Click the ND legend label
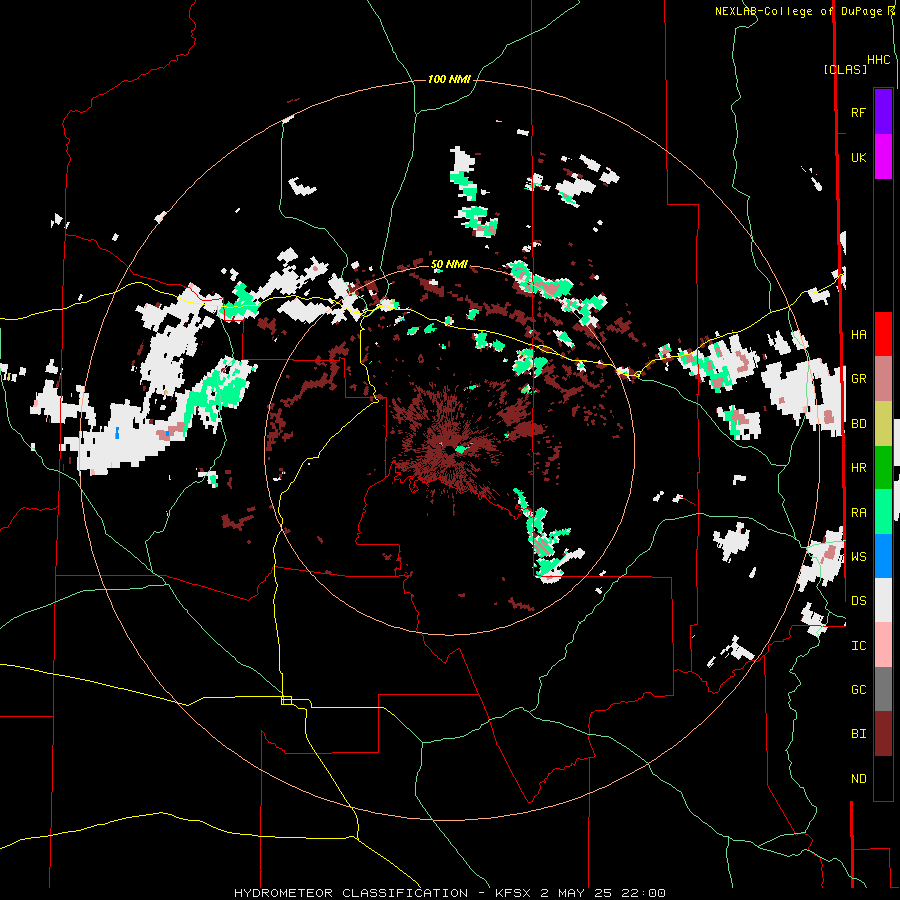Viewport: 900px width, 900px height. (858, 778)
